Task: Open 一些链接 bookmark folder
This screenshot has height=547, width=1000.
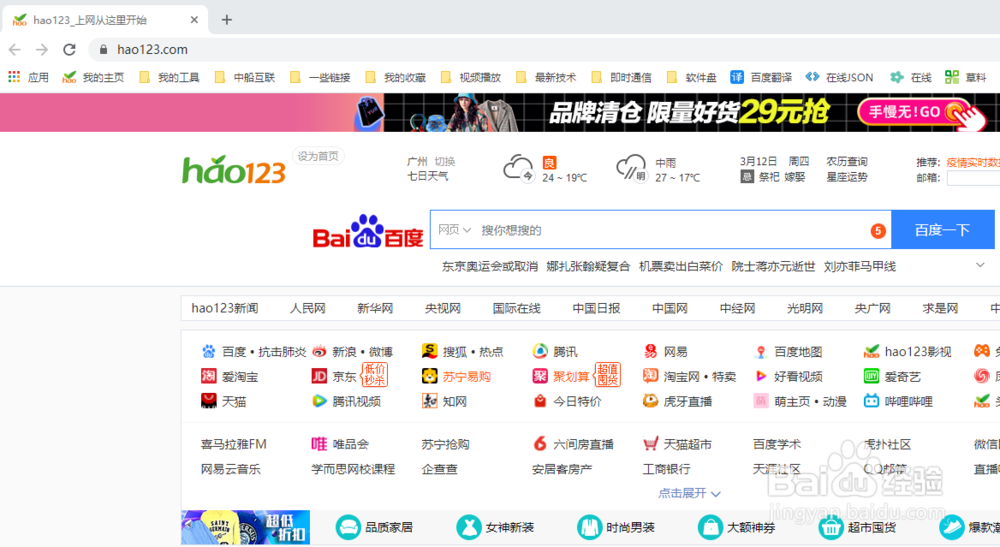Action: pyautogui.click(x=320, y=77)
